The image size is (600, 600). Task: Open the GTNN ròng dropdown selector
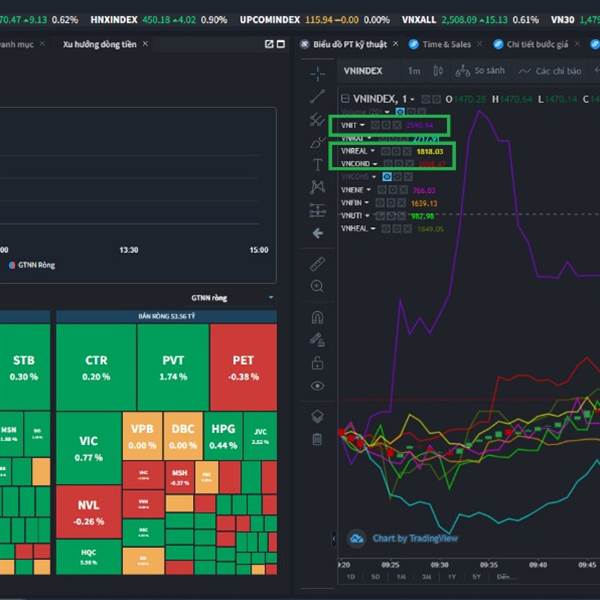232,298
